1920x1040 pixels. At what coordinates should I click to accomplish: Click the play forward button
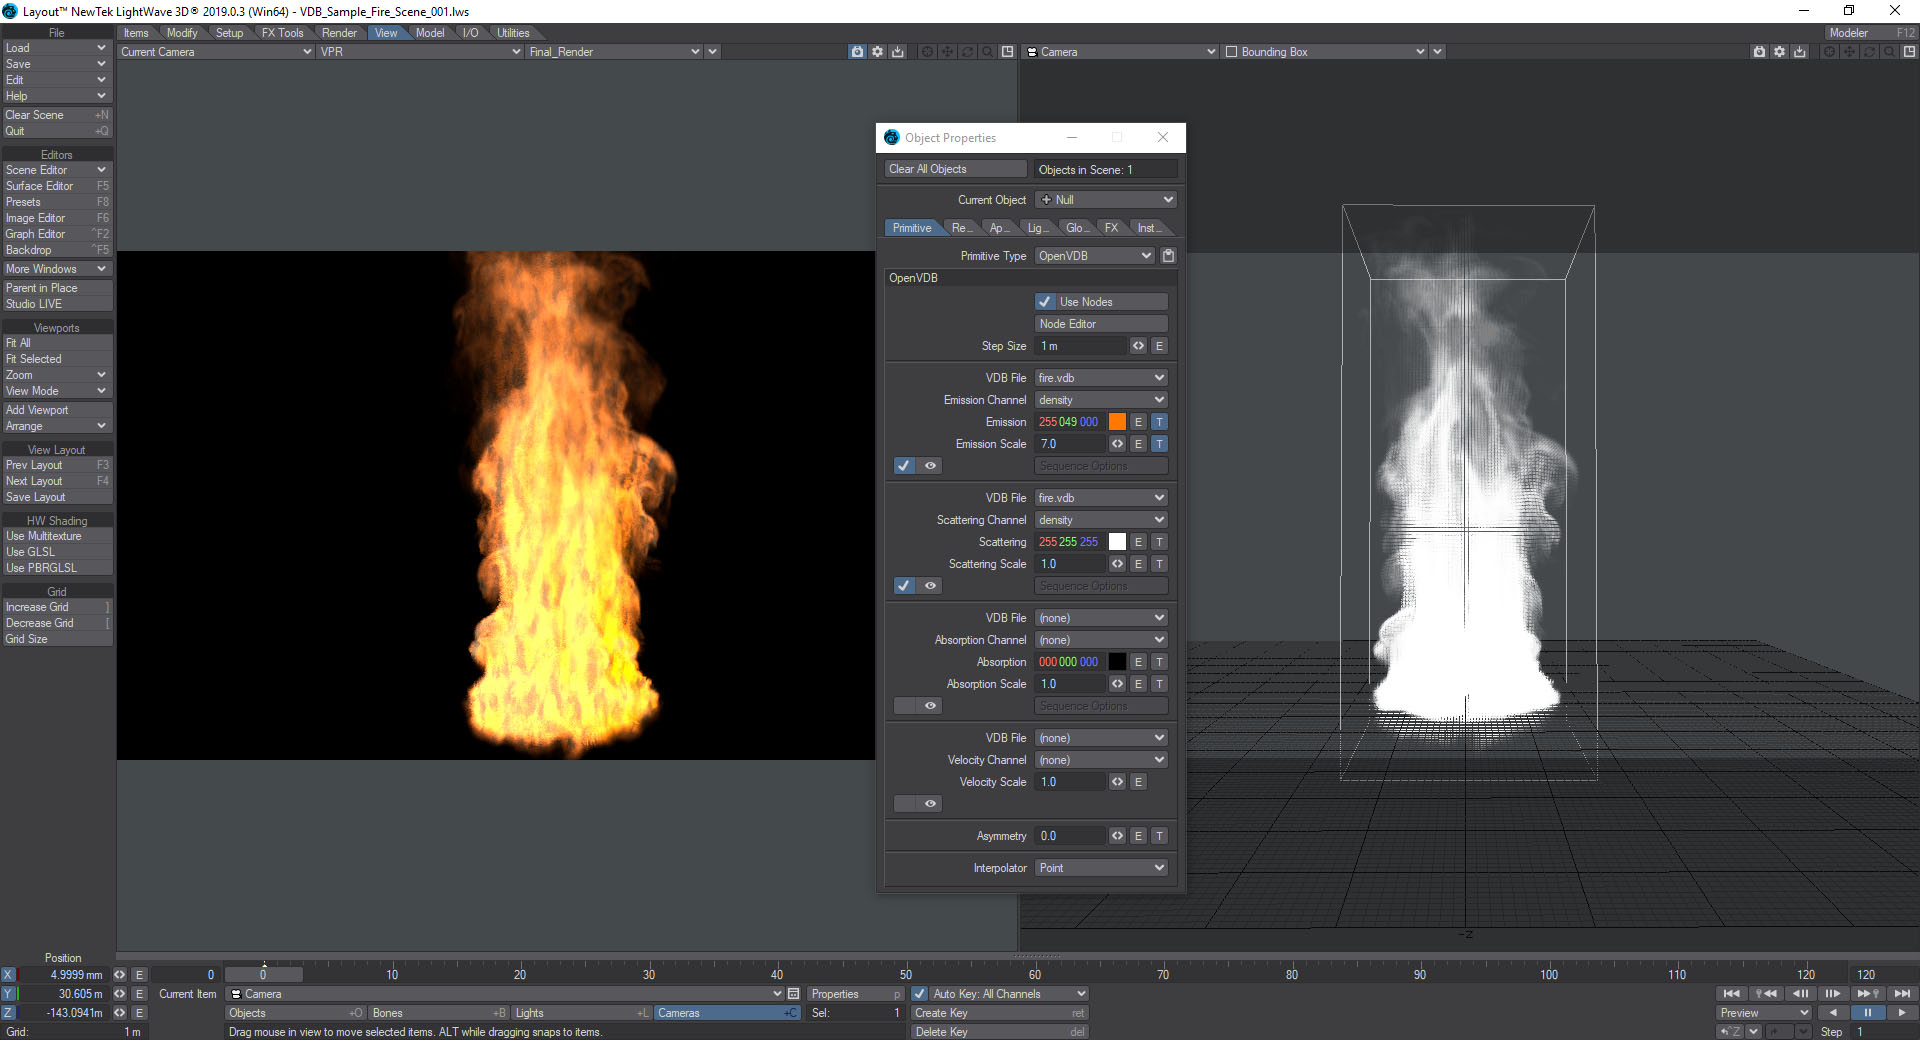(x=1902, y=1013)
